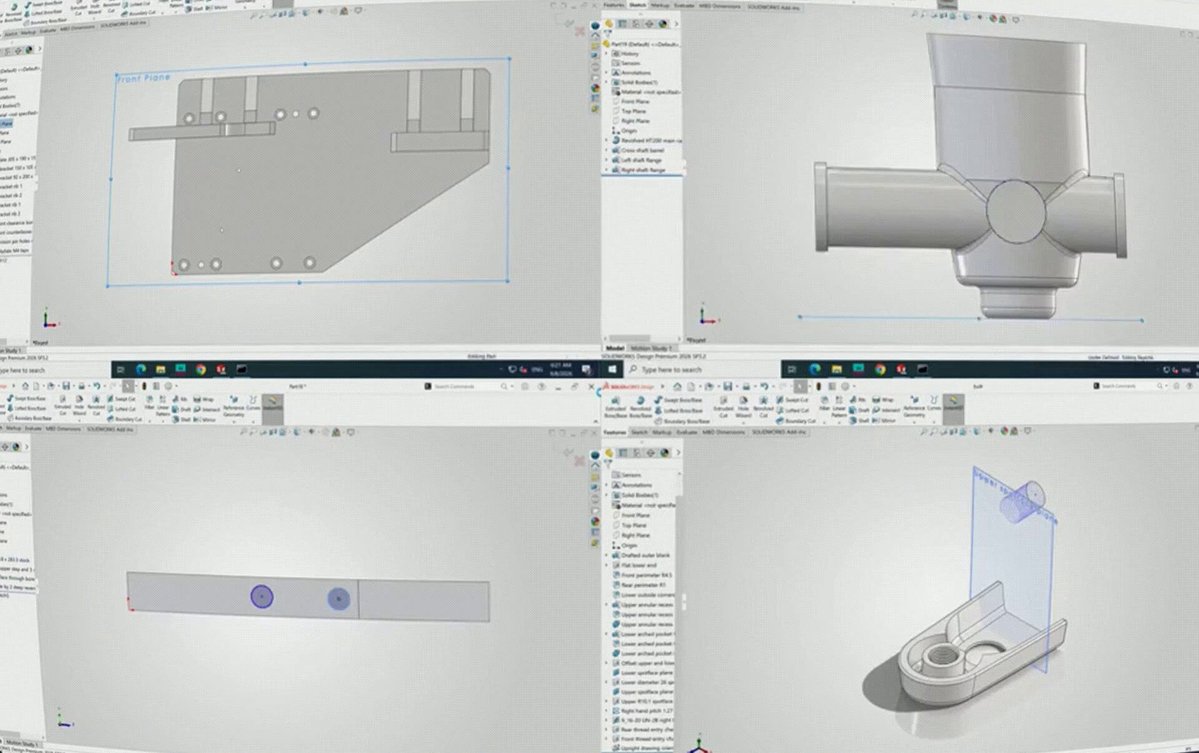Viewport: 1199px width, 753px height.
Task: Open the ConfigurationManager tab in the clip model window
Action: point(636,453)
